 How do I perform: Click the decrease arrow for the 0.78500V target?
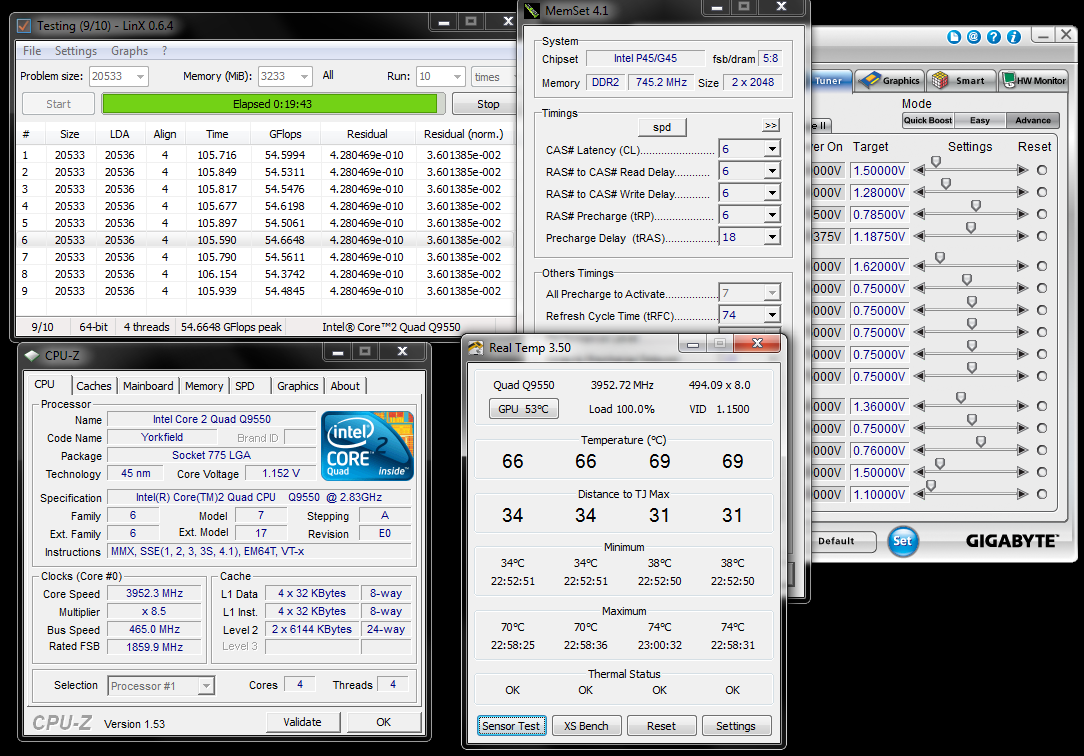[919, 214]
